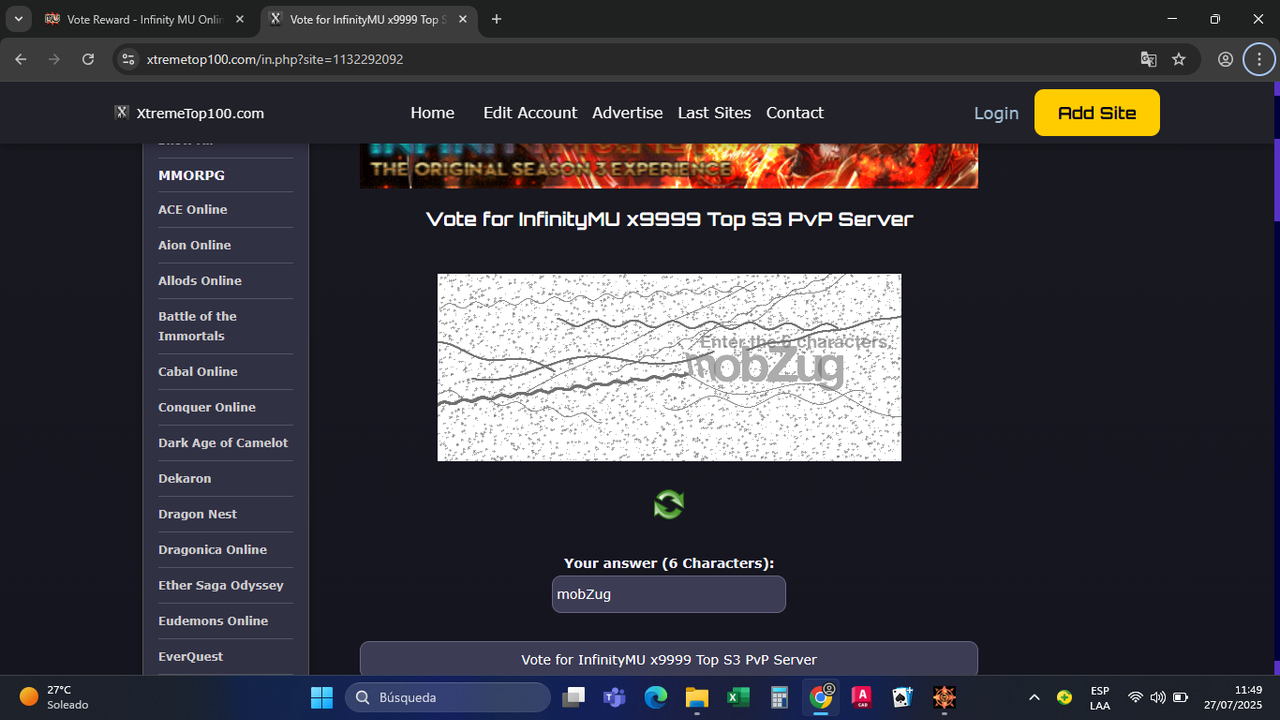Open the Advertise page
Screen dimensions: 1280x720
click(627, 113)
